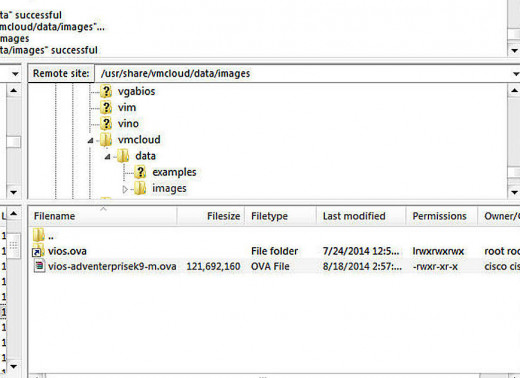
Task: Click the vgabios unknown-folder icon
Action: pos(106,91)
